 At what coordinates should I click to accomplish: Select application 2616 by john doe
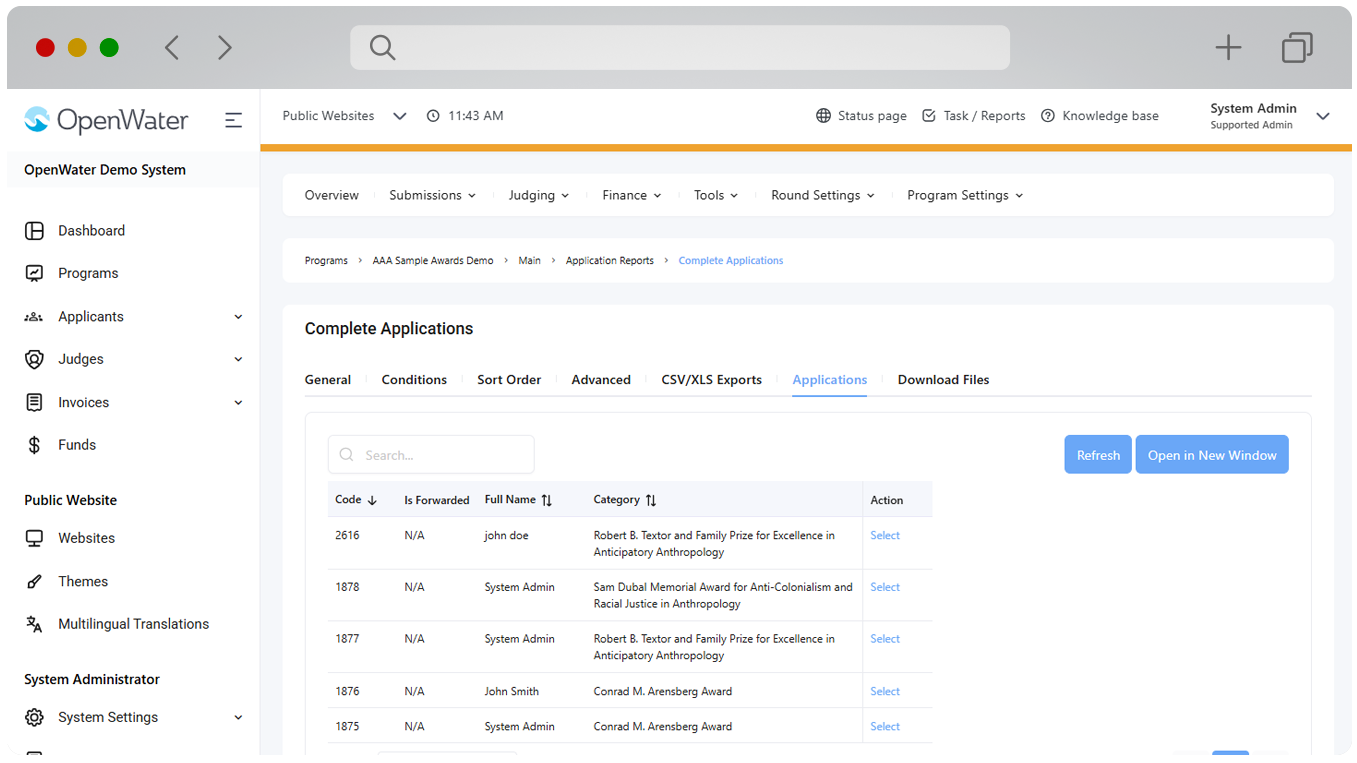[885, 536]
